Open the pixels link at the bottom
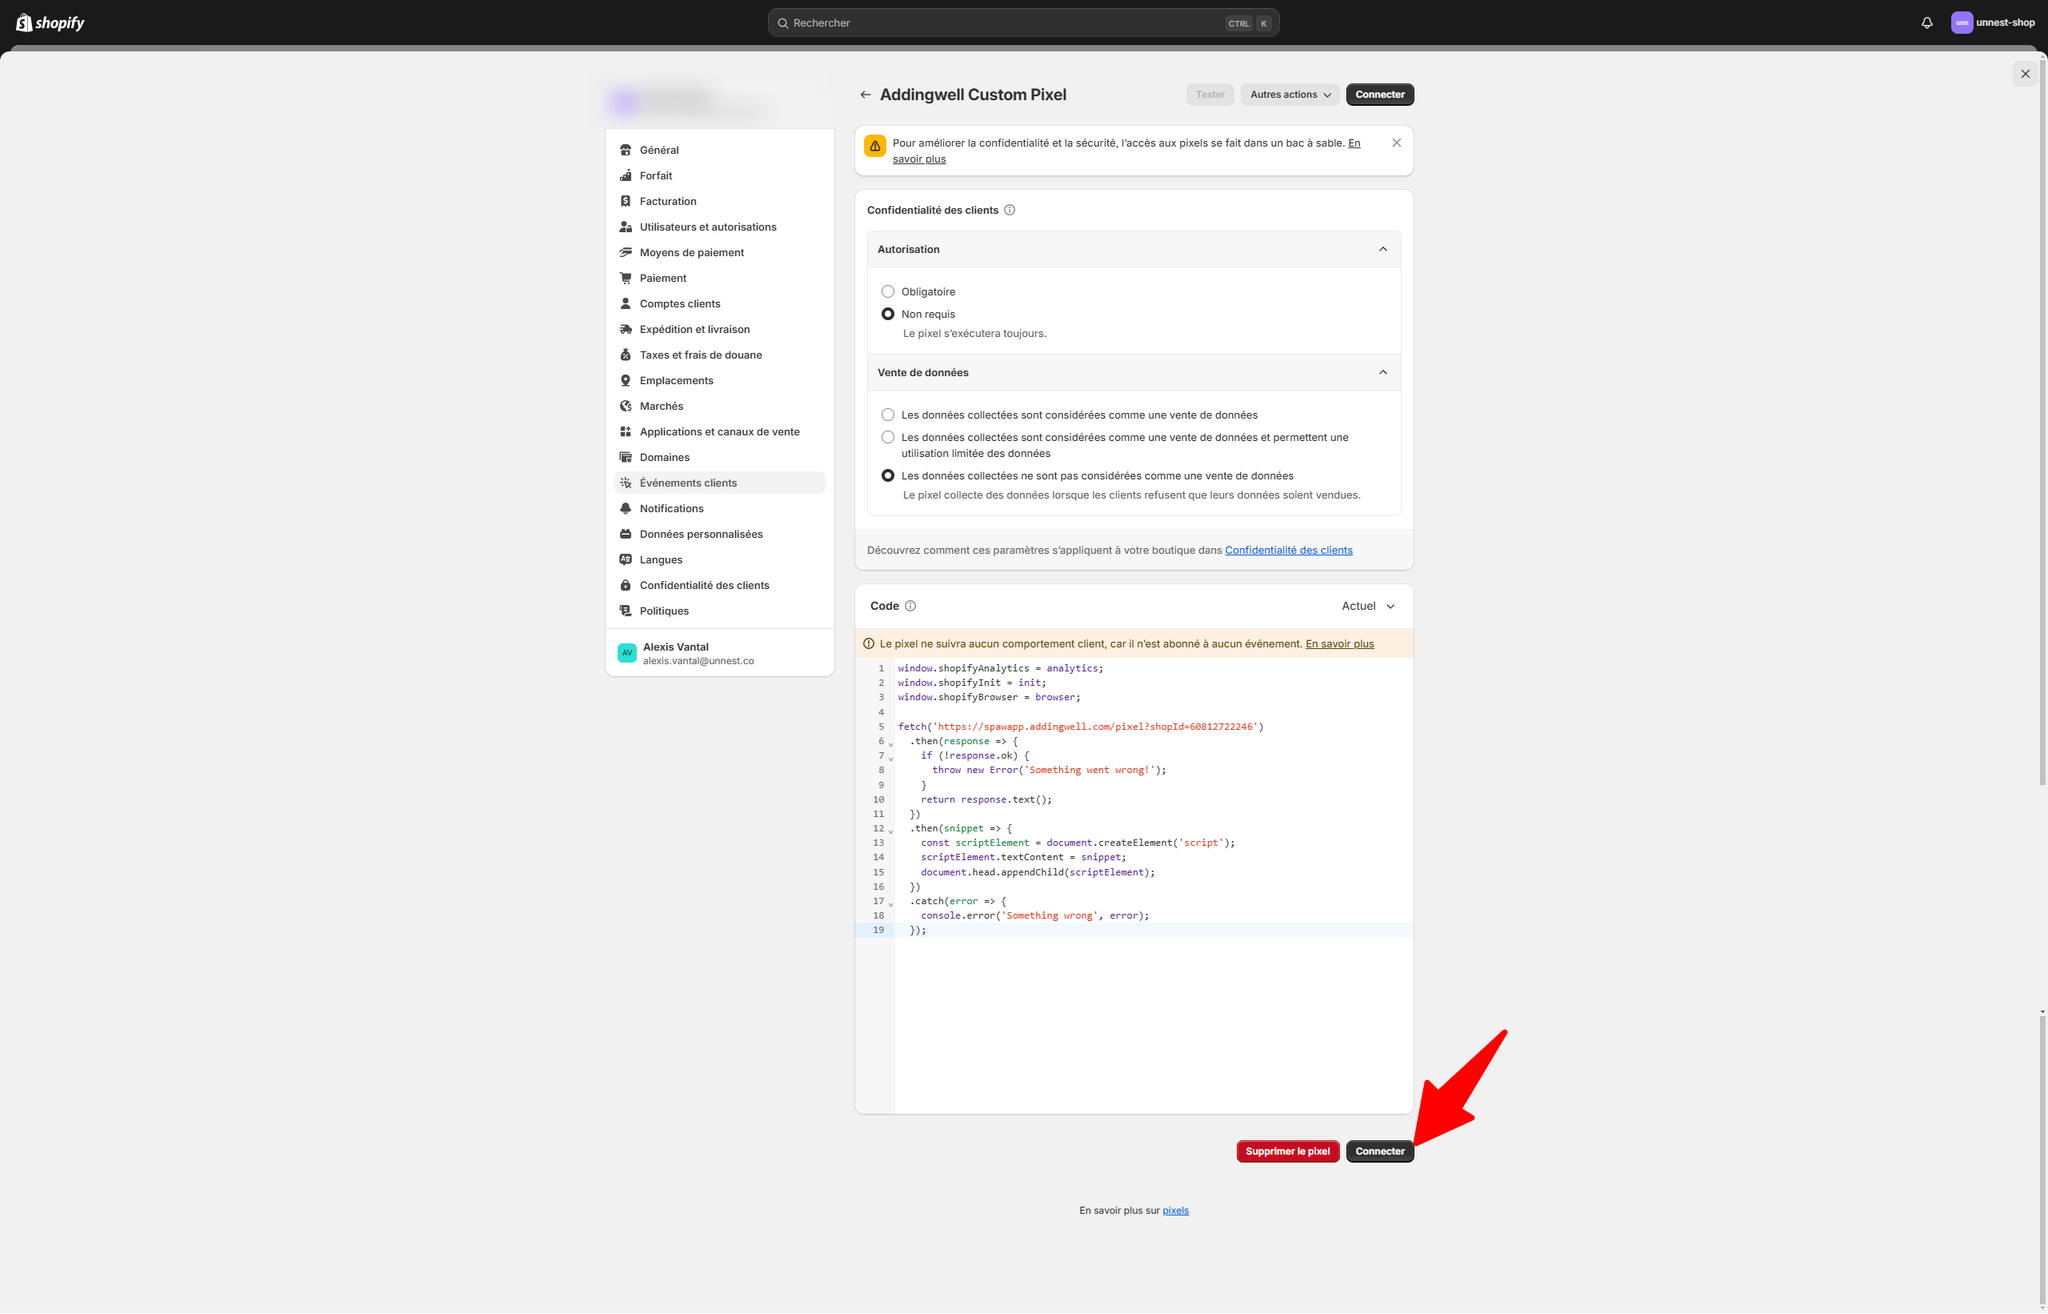The width and height of the screenshot is (2048, 1314). coord(1175,1210)
